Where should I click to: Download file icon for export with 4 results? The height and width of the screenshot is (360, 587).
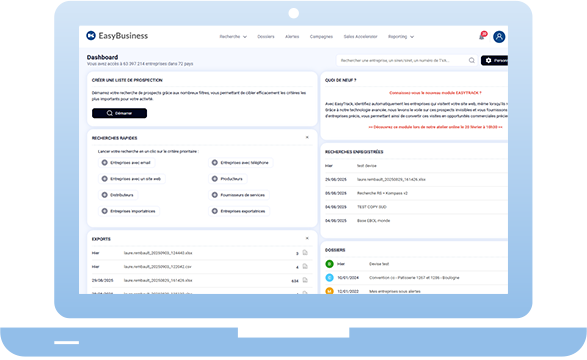point(305,266)
